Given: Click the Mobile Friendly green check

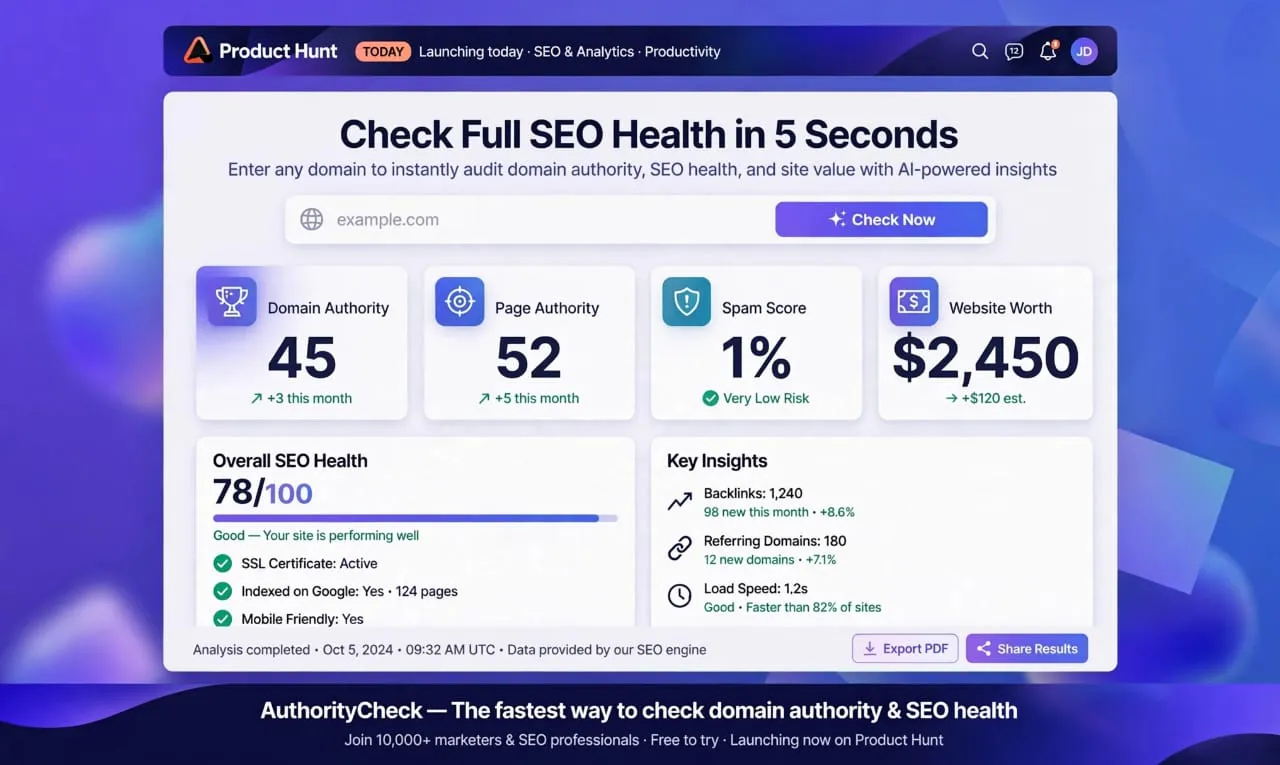Looking at the screenshot, I should pyautogui.click(x=222, y=619).
